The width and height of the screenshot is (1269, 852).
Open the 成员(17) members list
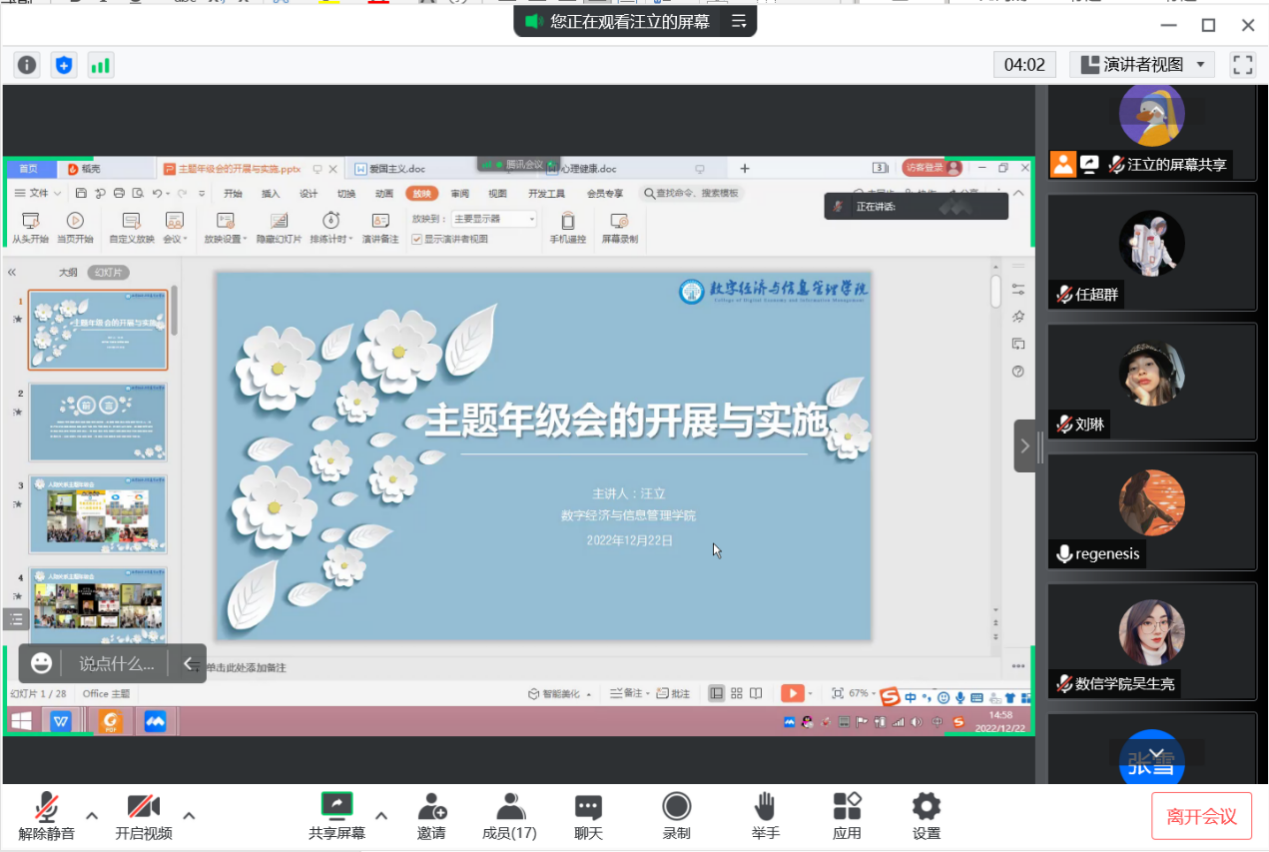click(x=510, y=815)
